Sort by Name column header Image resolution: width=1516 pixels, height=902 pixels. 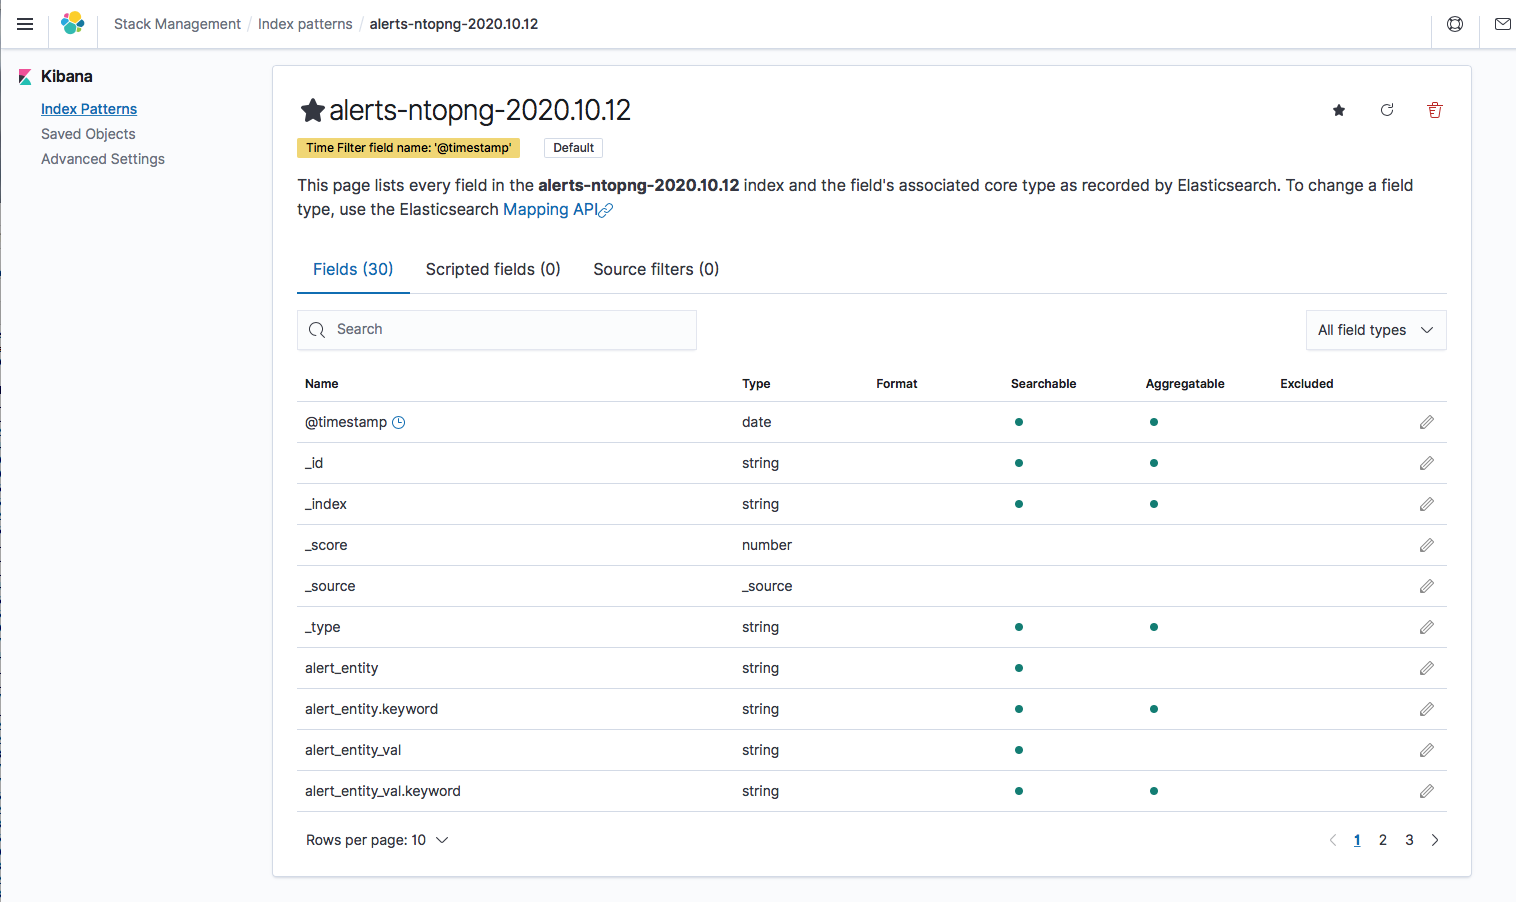(x=322, y=384)
